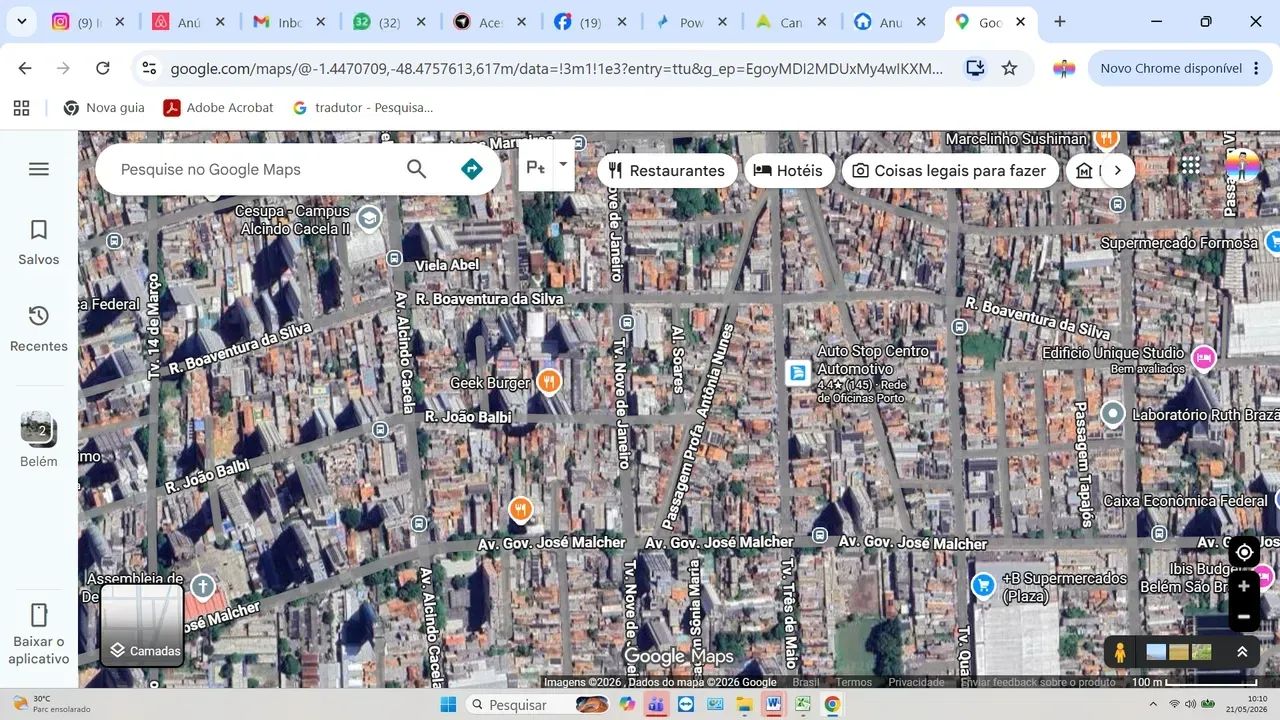Open Salvos saved places
The height and width of the screenshot is (720, 1280).
39,243
